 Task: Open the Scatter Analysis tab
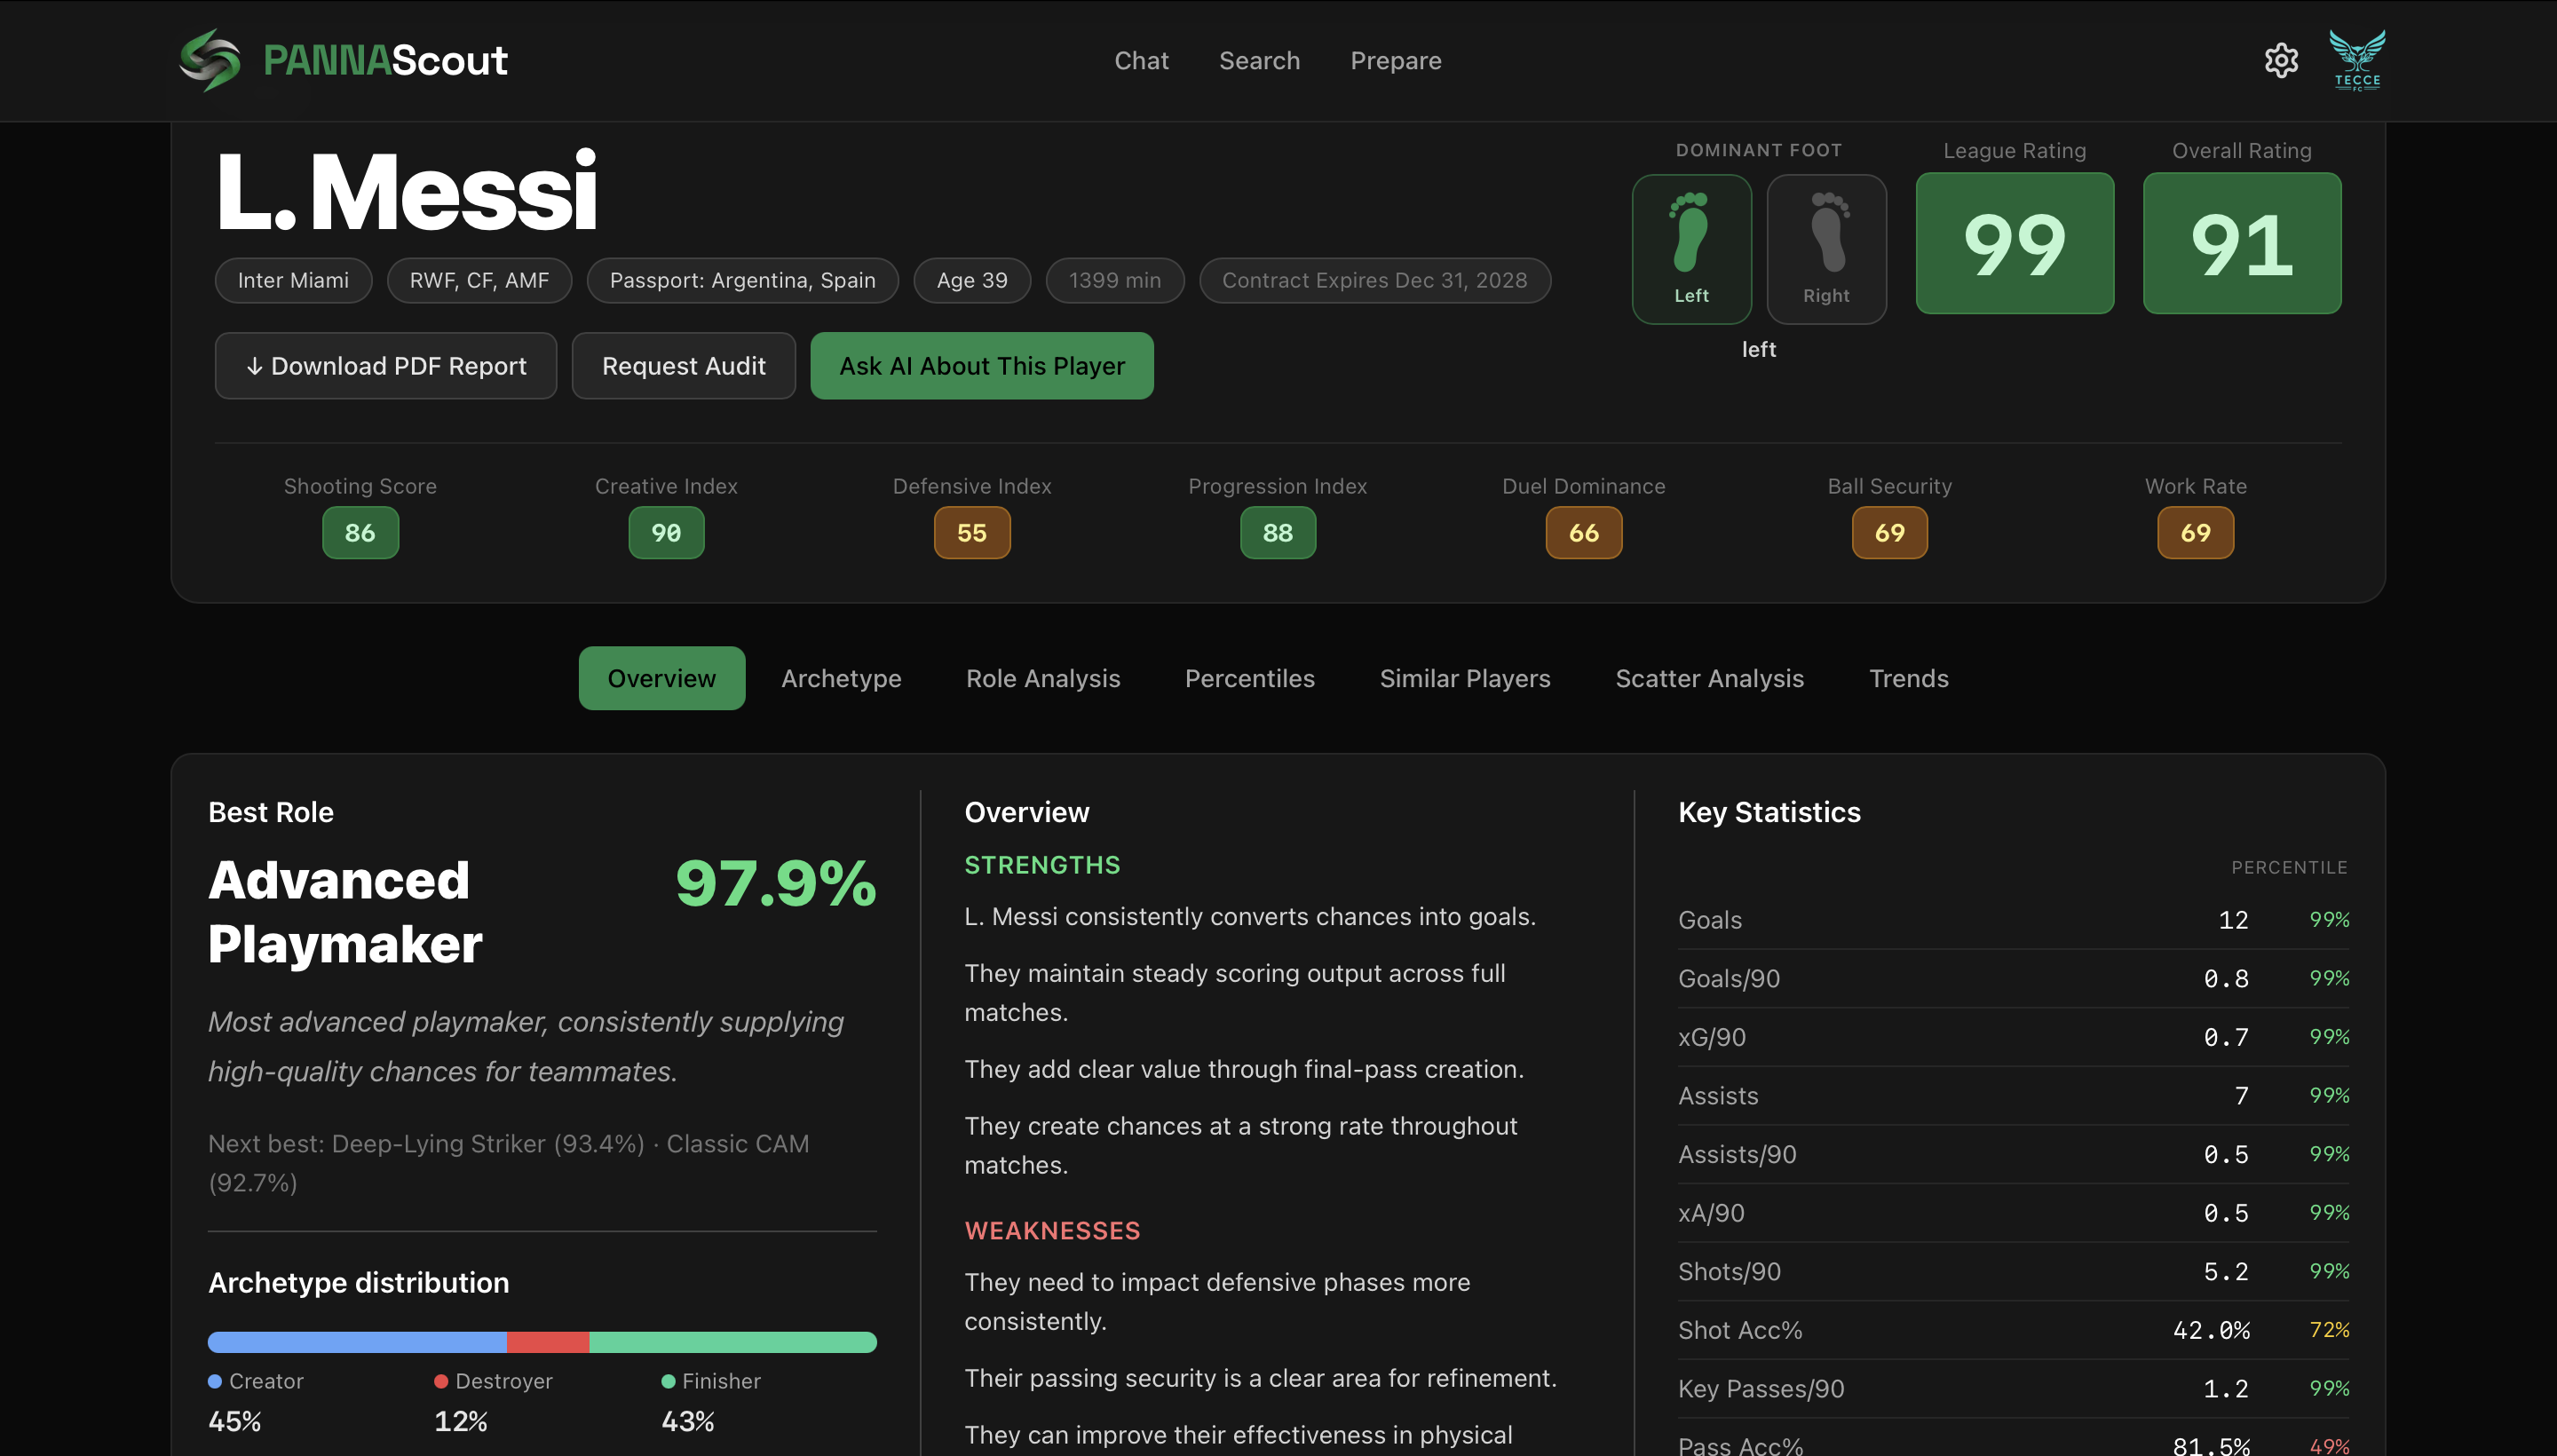[1709, 678]
